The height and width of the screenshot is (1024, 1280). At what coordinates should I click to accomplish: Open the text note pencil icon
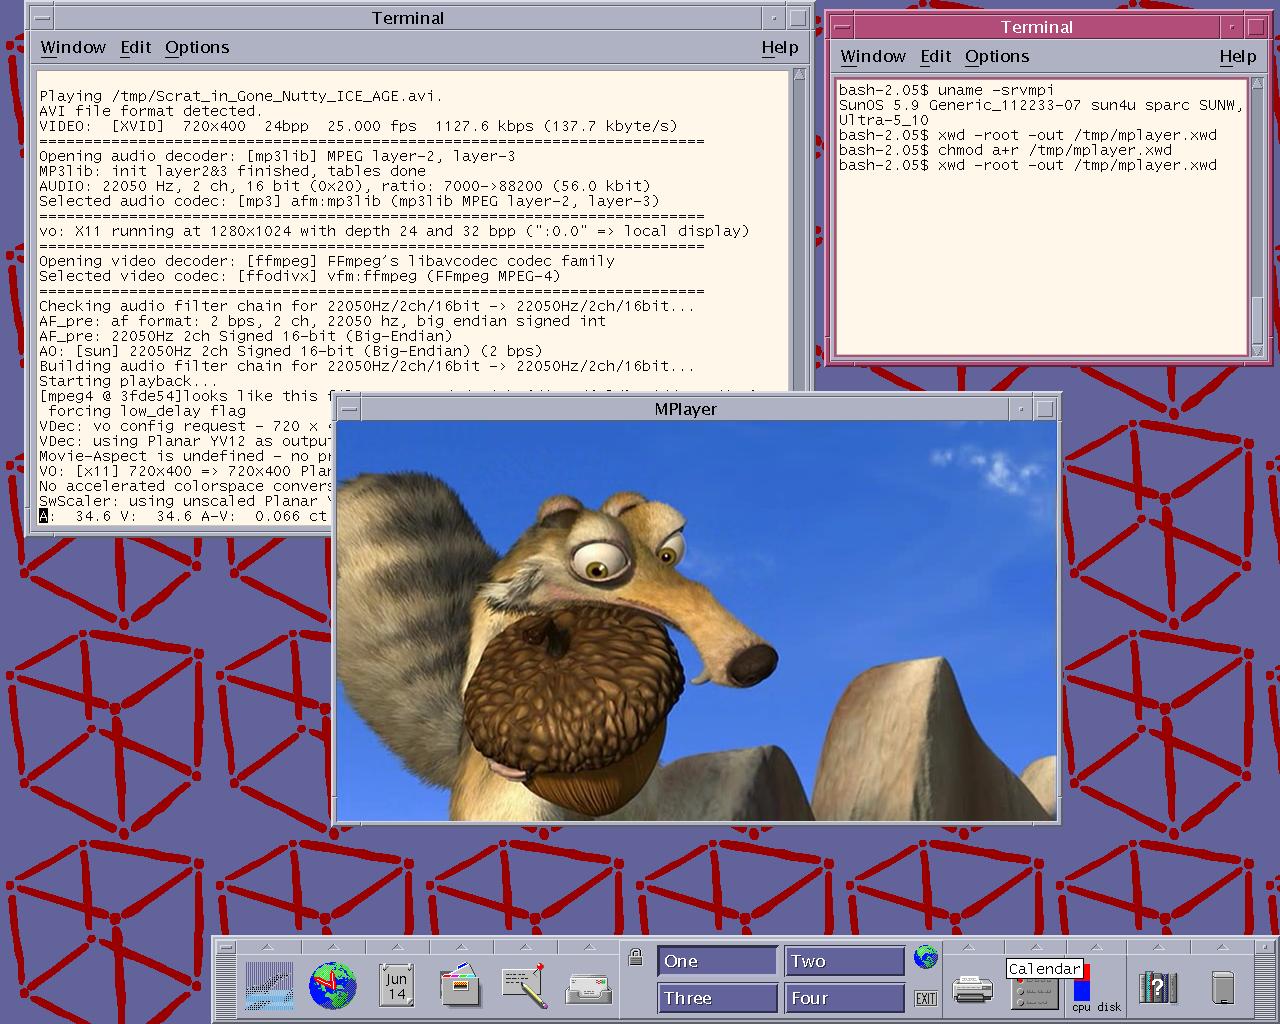[x=524, y=986]
